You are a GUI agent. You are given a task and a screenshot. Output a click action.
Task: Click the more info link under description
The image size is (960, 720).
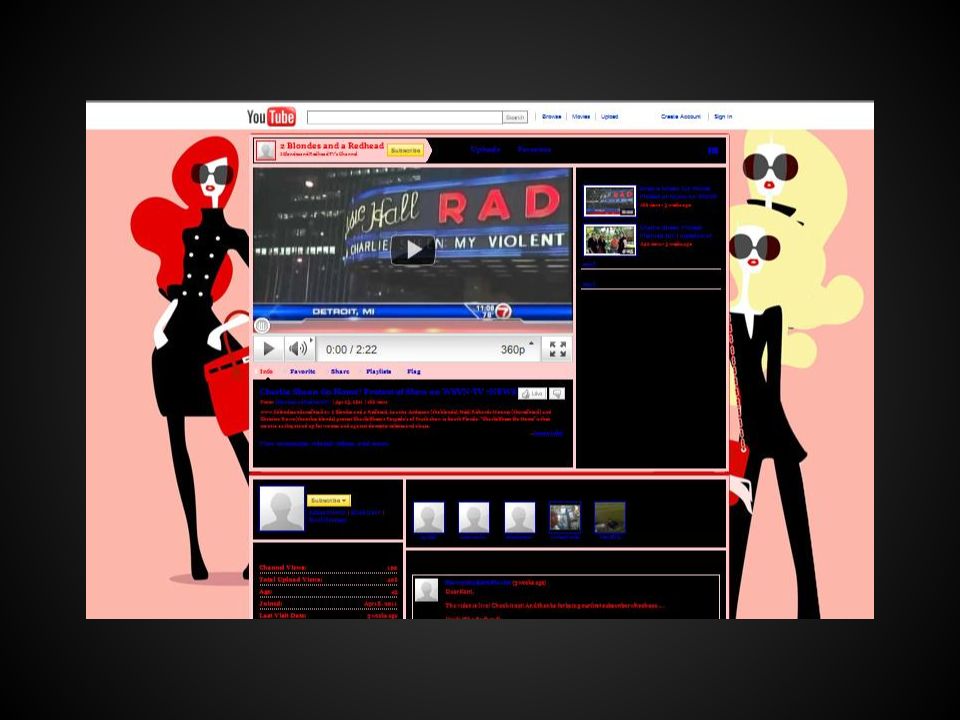point(547,433)
